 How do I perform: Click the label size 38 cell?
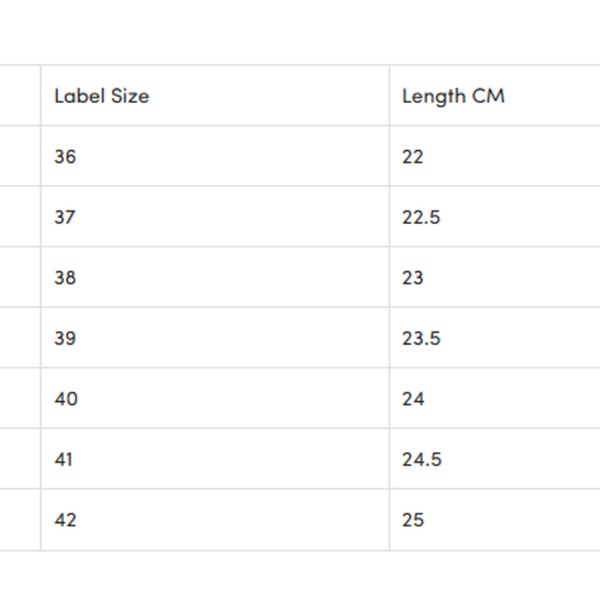pyautogui.click(x=65, y=278)
